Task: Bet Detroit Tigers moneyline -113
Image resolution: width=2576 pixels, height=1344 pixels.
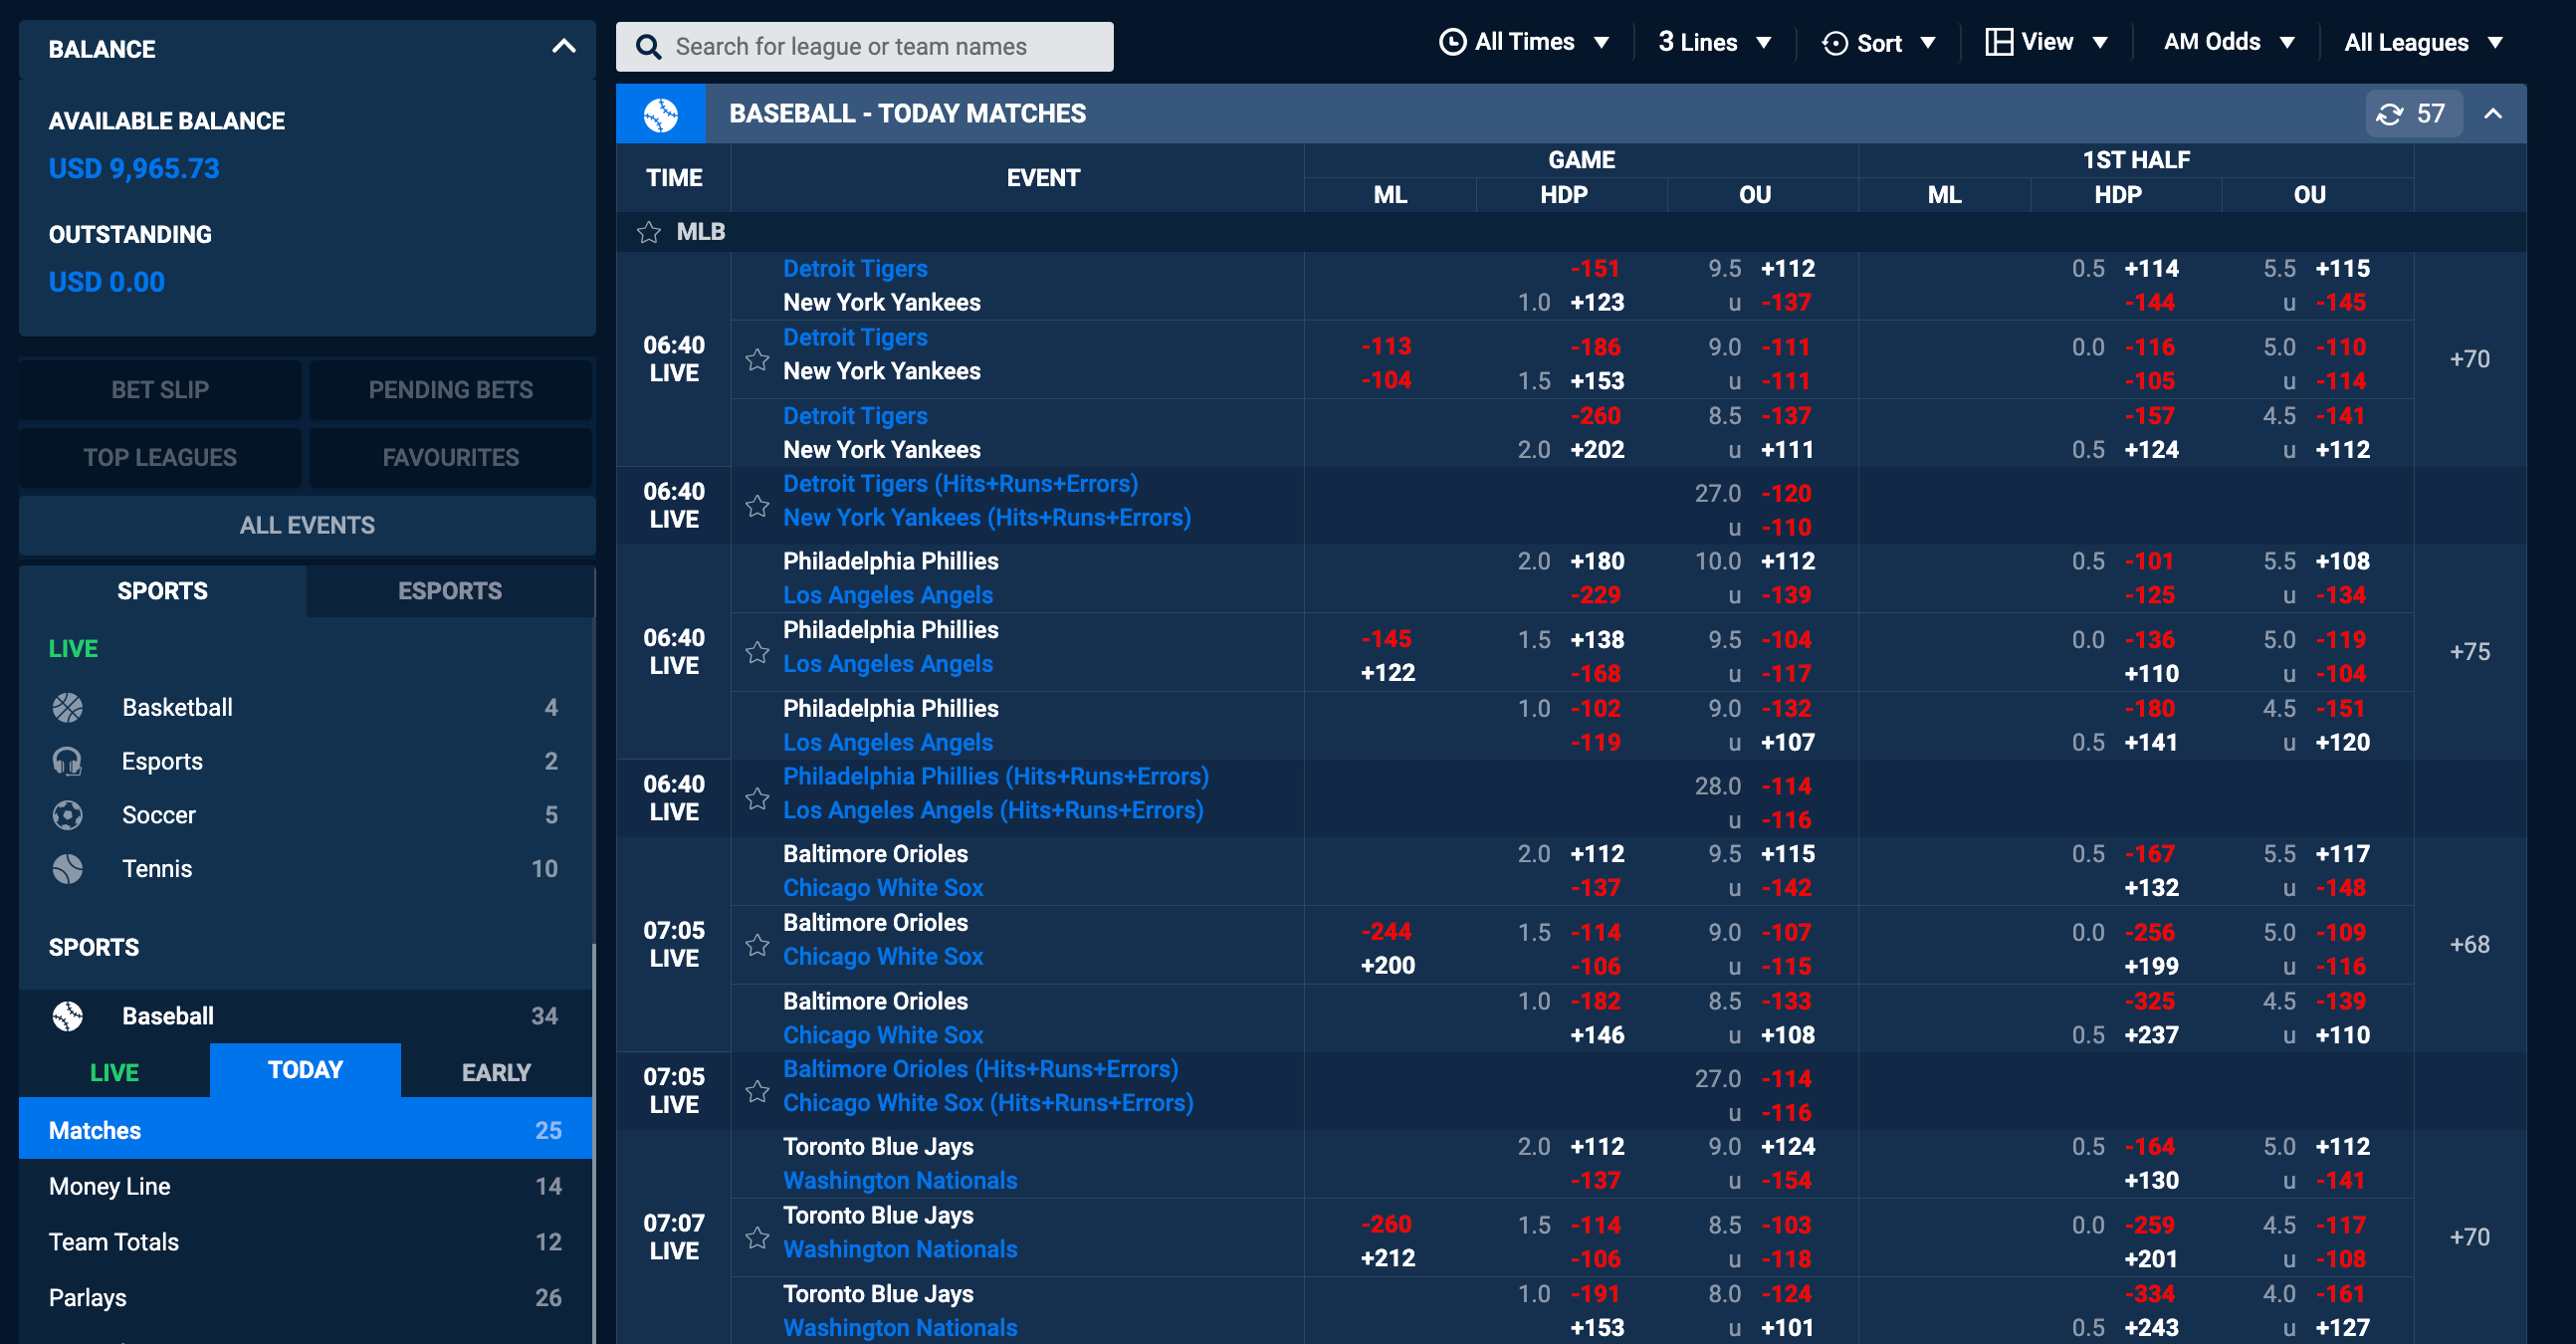Action: [x=1386, y=346]
